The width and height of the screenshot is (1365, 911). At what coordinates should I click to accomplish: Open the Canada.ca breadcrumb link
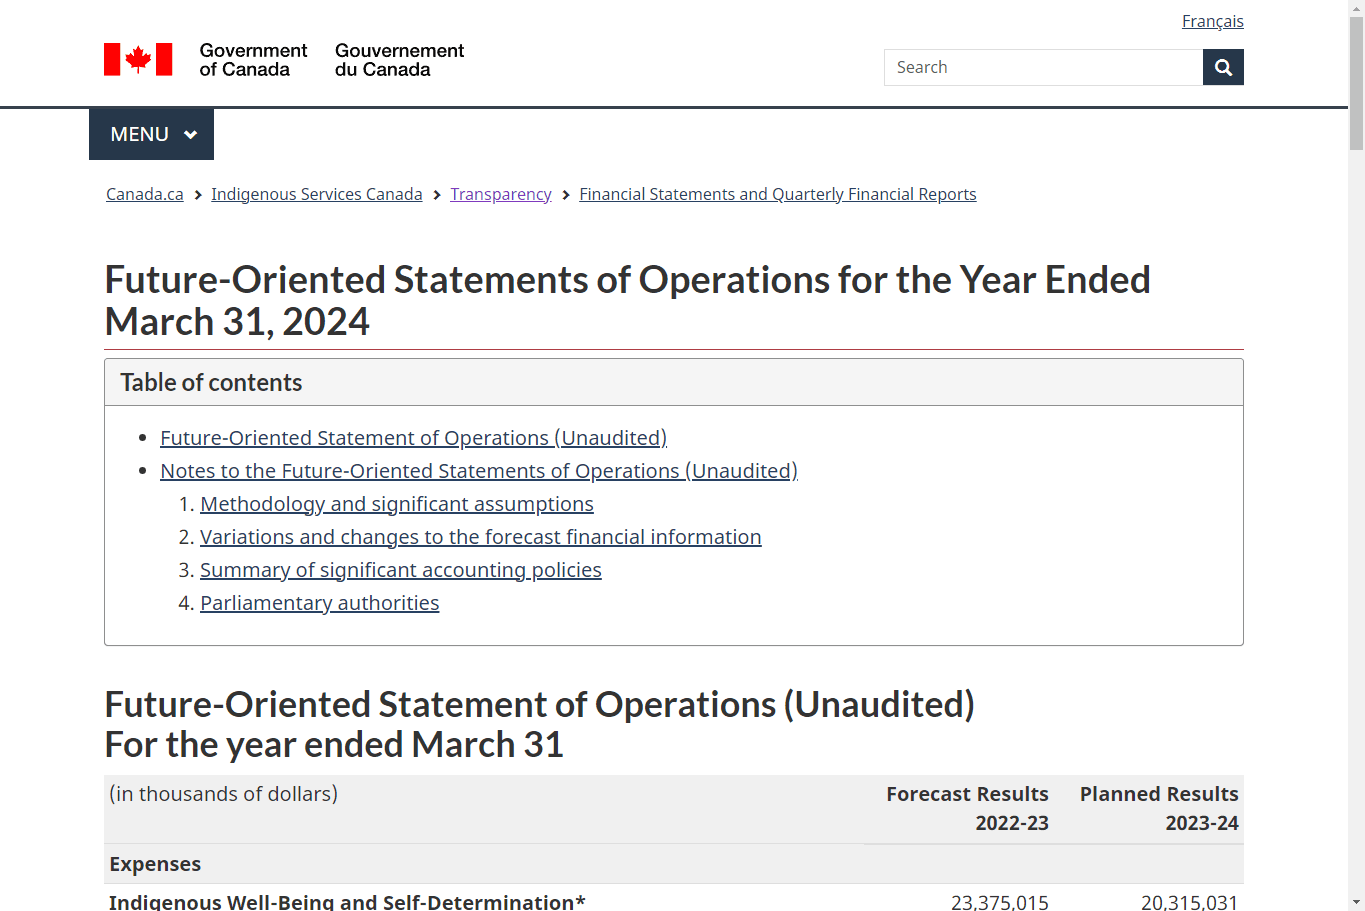pos(144,194)
